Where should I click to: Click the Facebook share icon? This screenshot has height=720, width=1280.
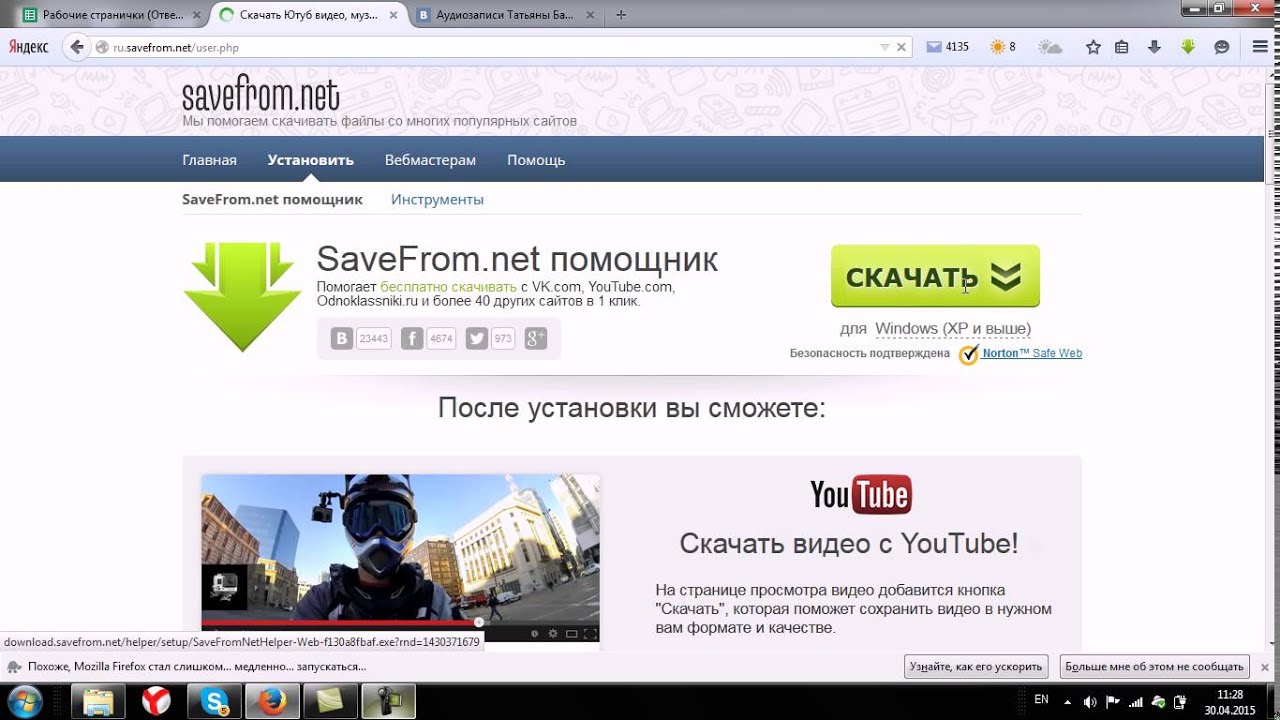412,339
